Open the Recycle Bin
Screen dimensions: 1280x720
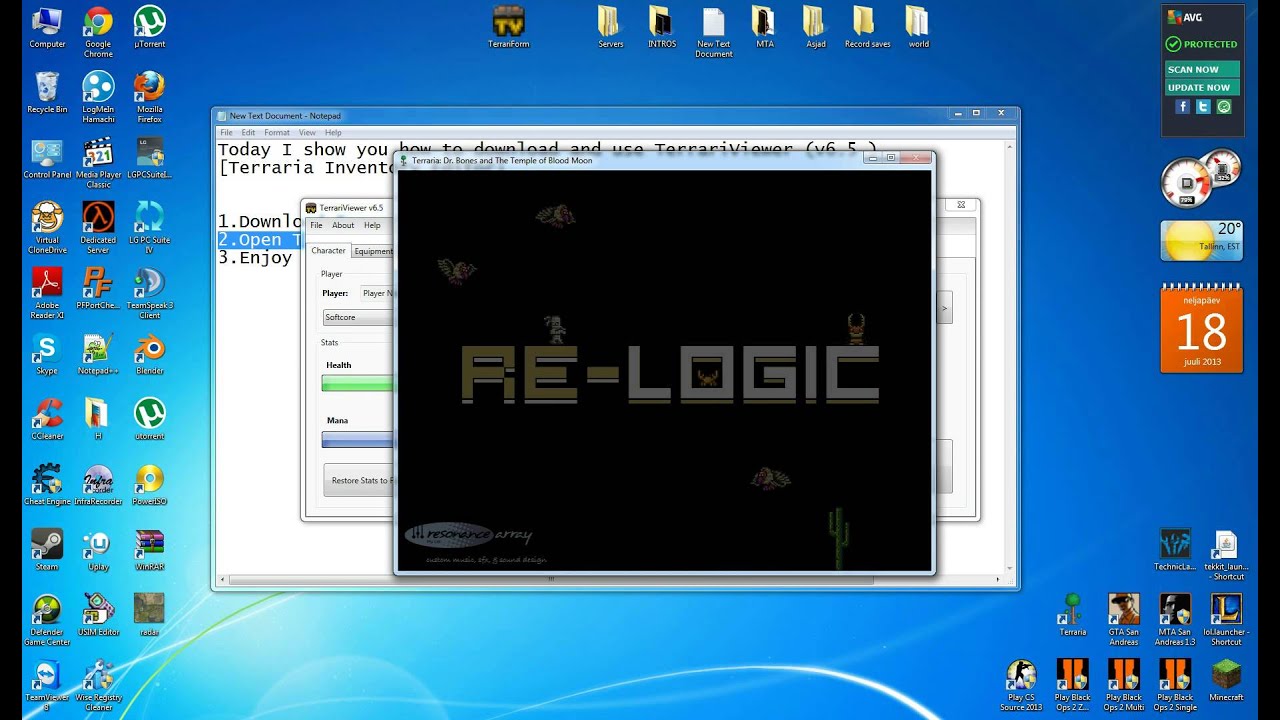pos(47,93)
